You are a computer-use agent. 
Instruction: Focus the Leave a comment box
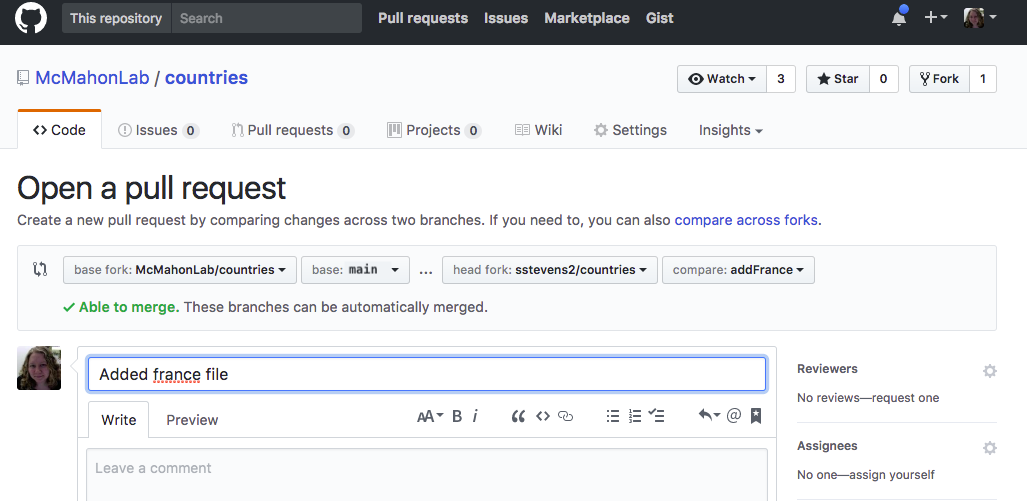point(426,475)
